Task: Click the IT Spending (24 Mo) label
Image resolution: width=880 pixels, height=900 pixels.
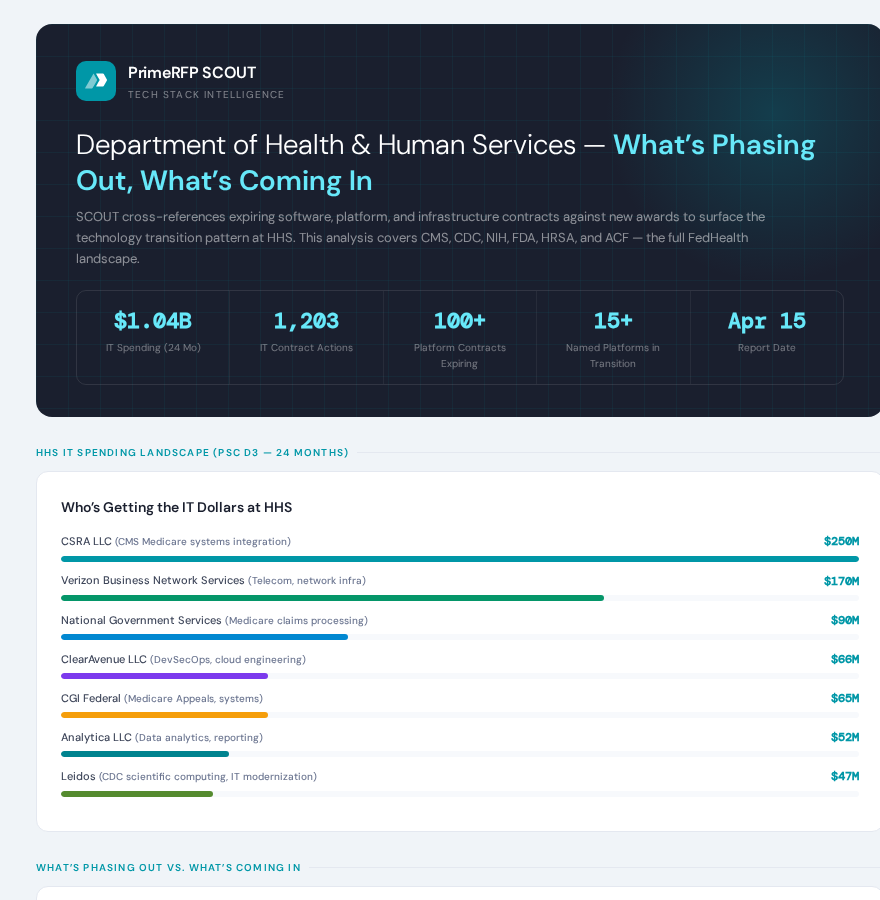Action: pos(153,347)
